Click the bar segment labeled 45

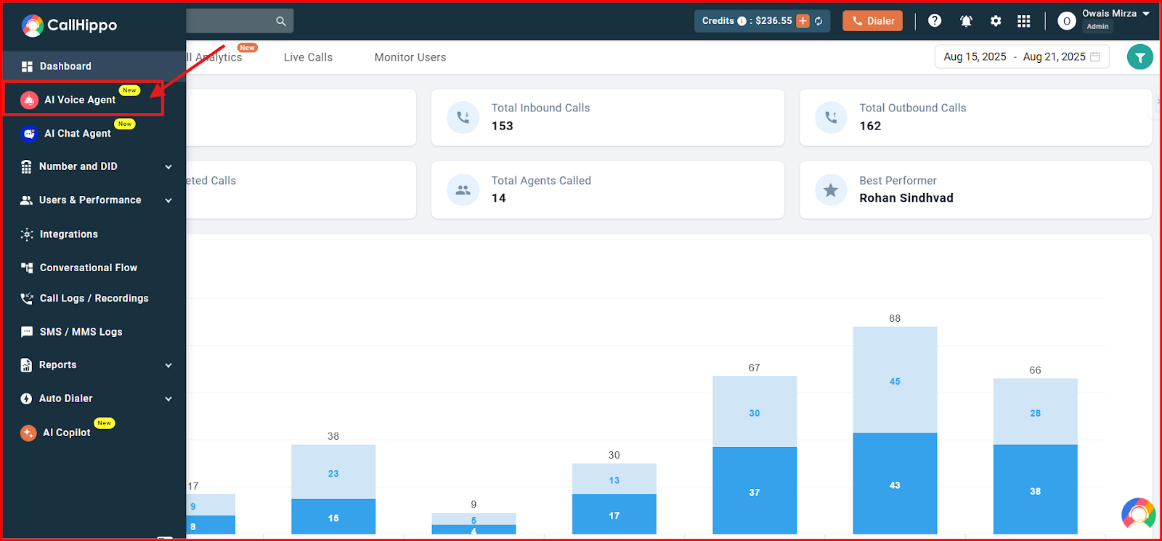coord(894,380)
